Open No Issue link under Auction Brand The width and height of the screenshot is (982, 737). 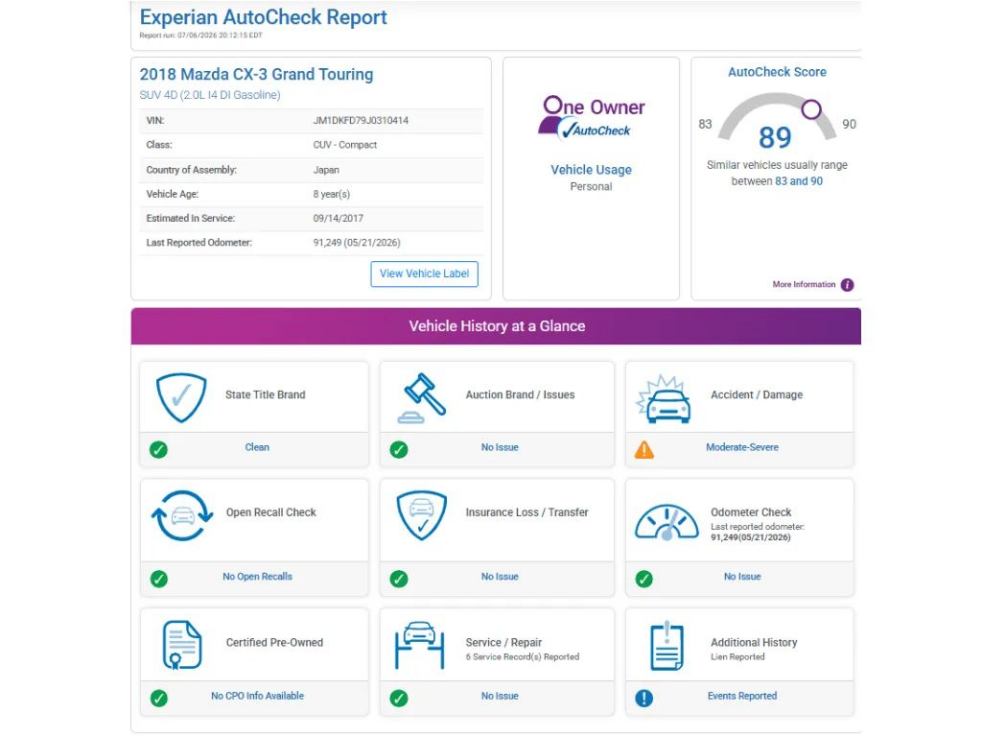pyautogui.click(x=500, y=447)
